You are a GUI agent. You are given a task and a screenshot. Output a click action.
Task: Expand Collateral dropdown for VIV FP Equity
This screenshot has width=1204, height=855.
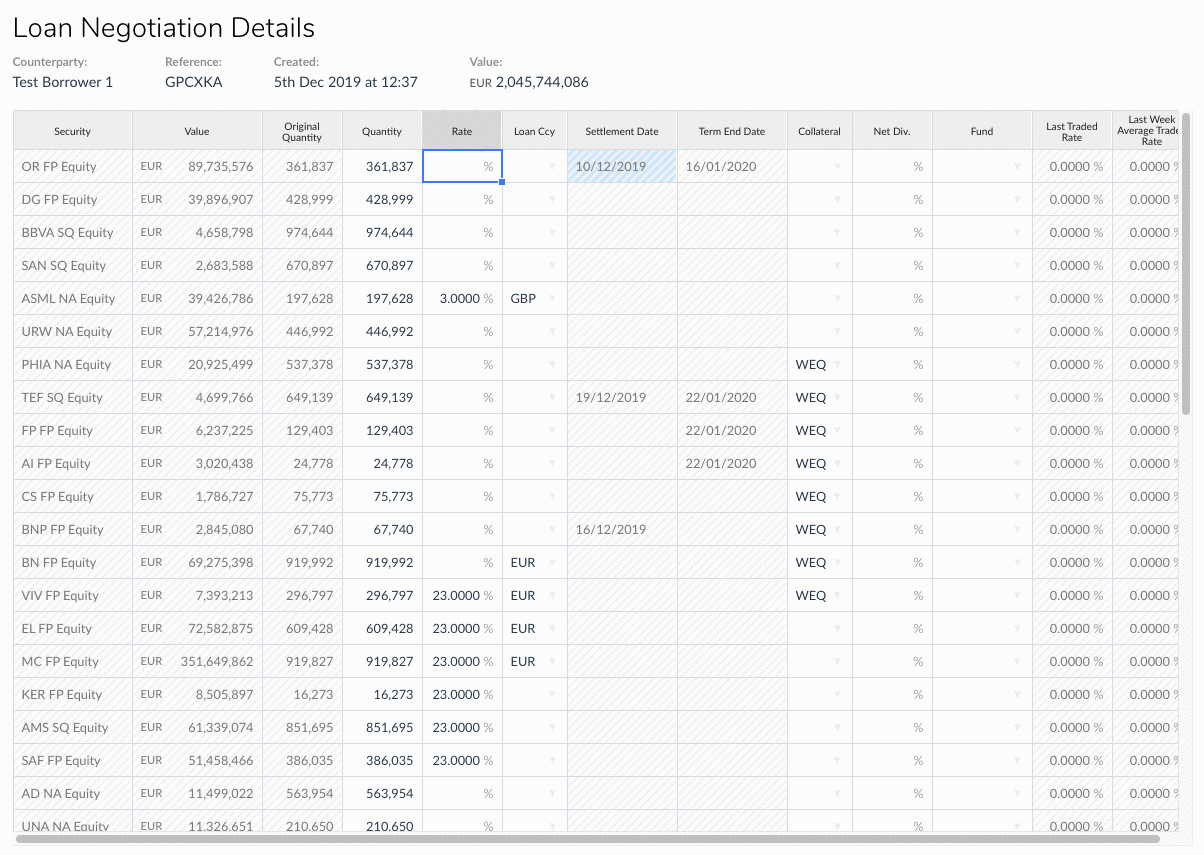[x=837, y=596]
